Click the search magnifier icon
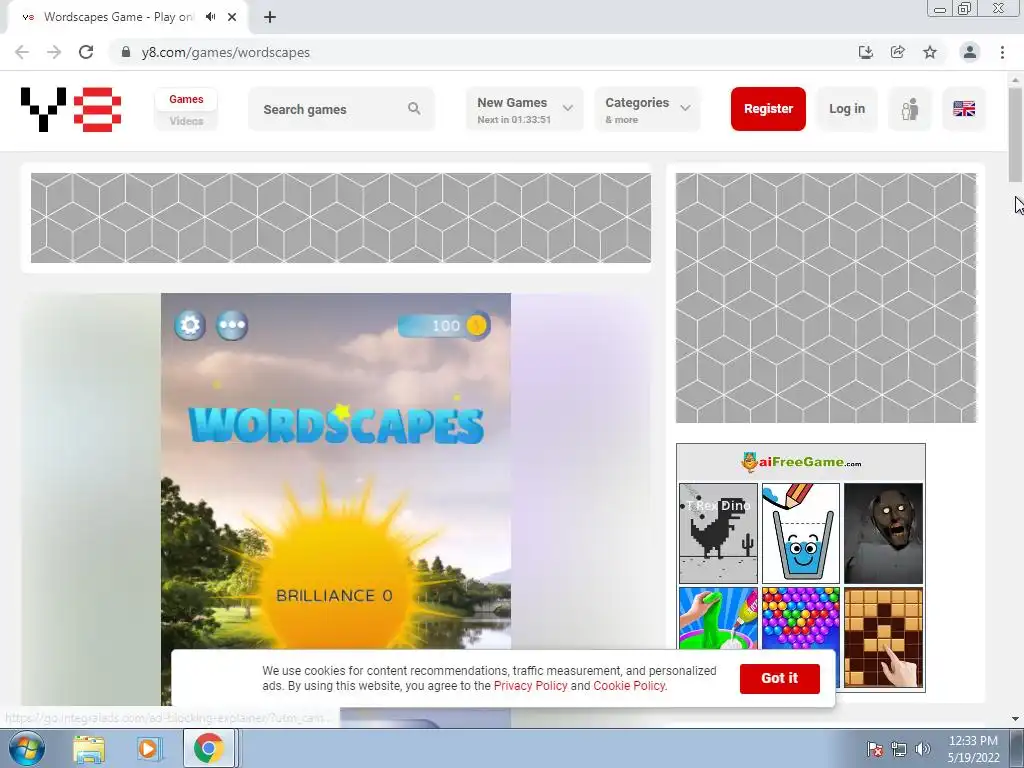Image resolution: width=1024 pixels, height=768 pixels. pyautogui.click(x=414, y=108)
